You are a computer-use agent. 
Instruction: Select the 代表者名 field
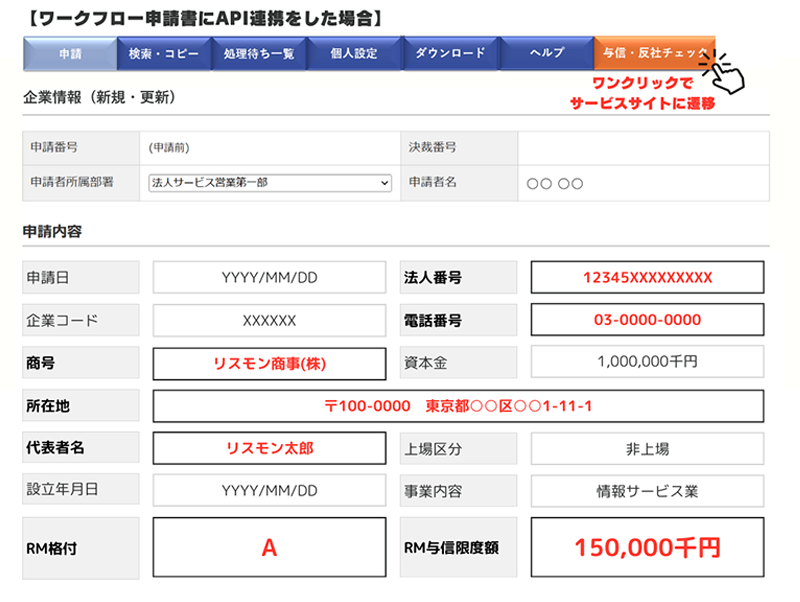coord(269,448)
